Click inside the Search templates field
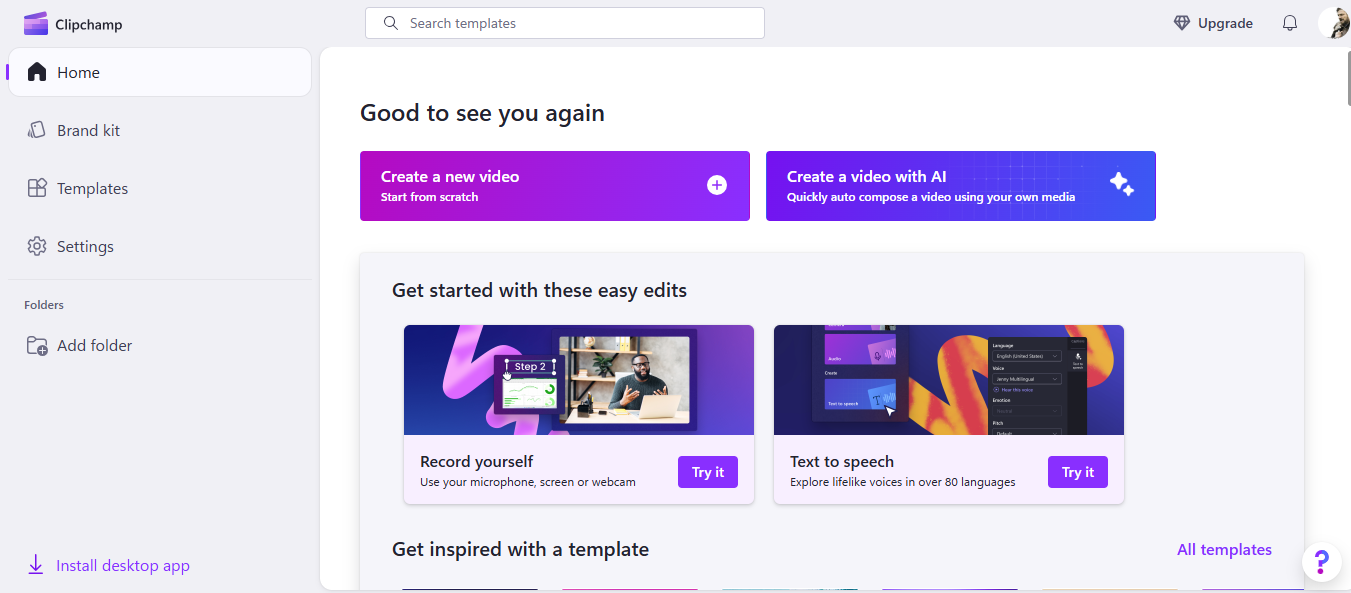 [x=564, y=23]
